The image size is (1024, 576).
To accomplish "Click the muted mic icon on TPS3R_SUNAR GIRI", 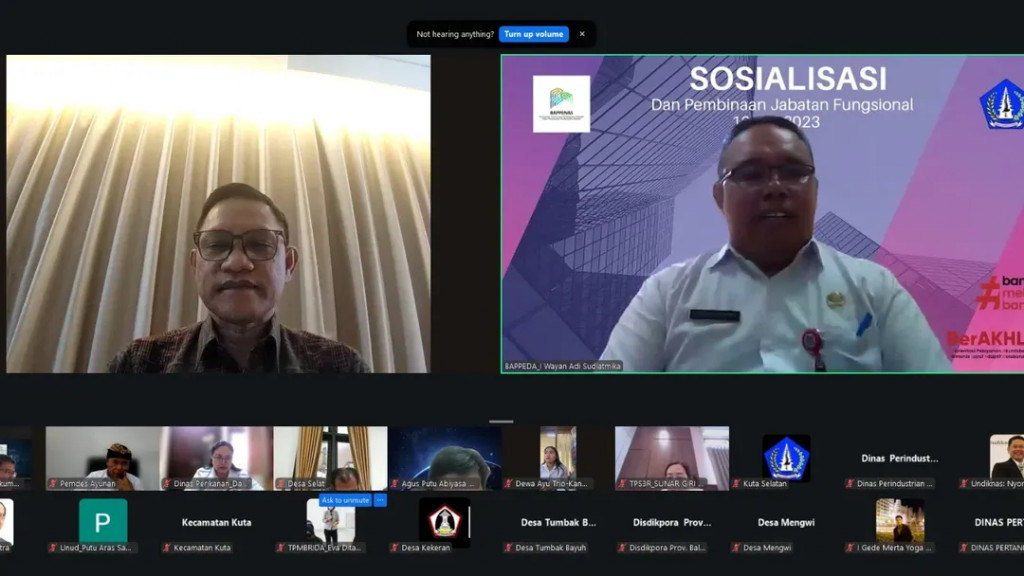I will [622, 484].
